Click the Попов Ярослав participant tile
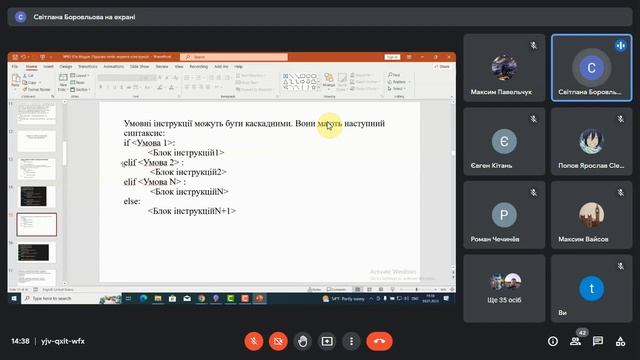The image size is (640, 360). [x=591, y=141]
